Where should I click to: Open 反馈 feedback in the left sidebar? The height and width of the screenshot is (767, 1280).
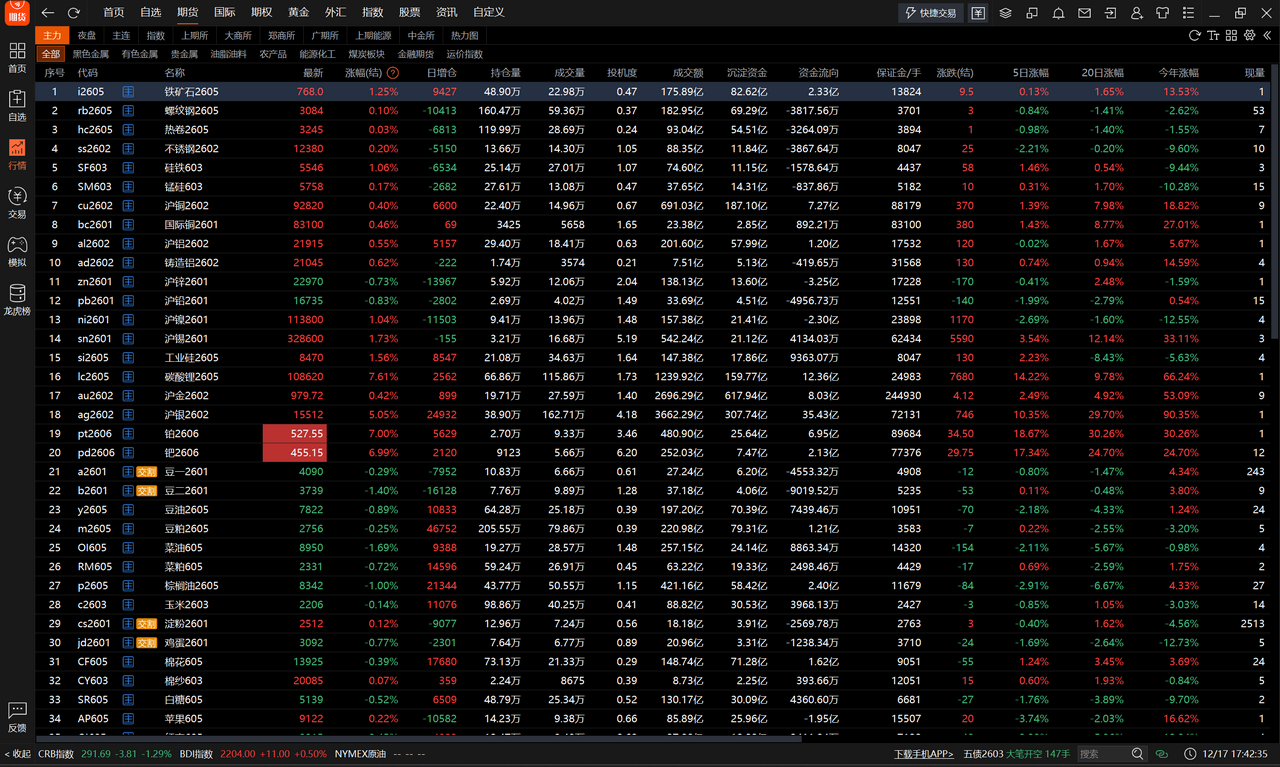click(17, 717)
